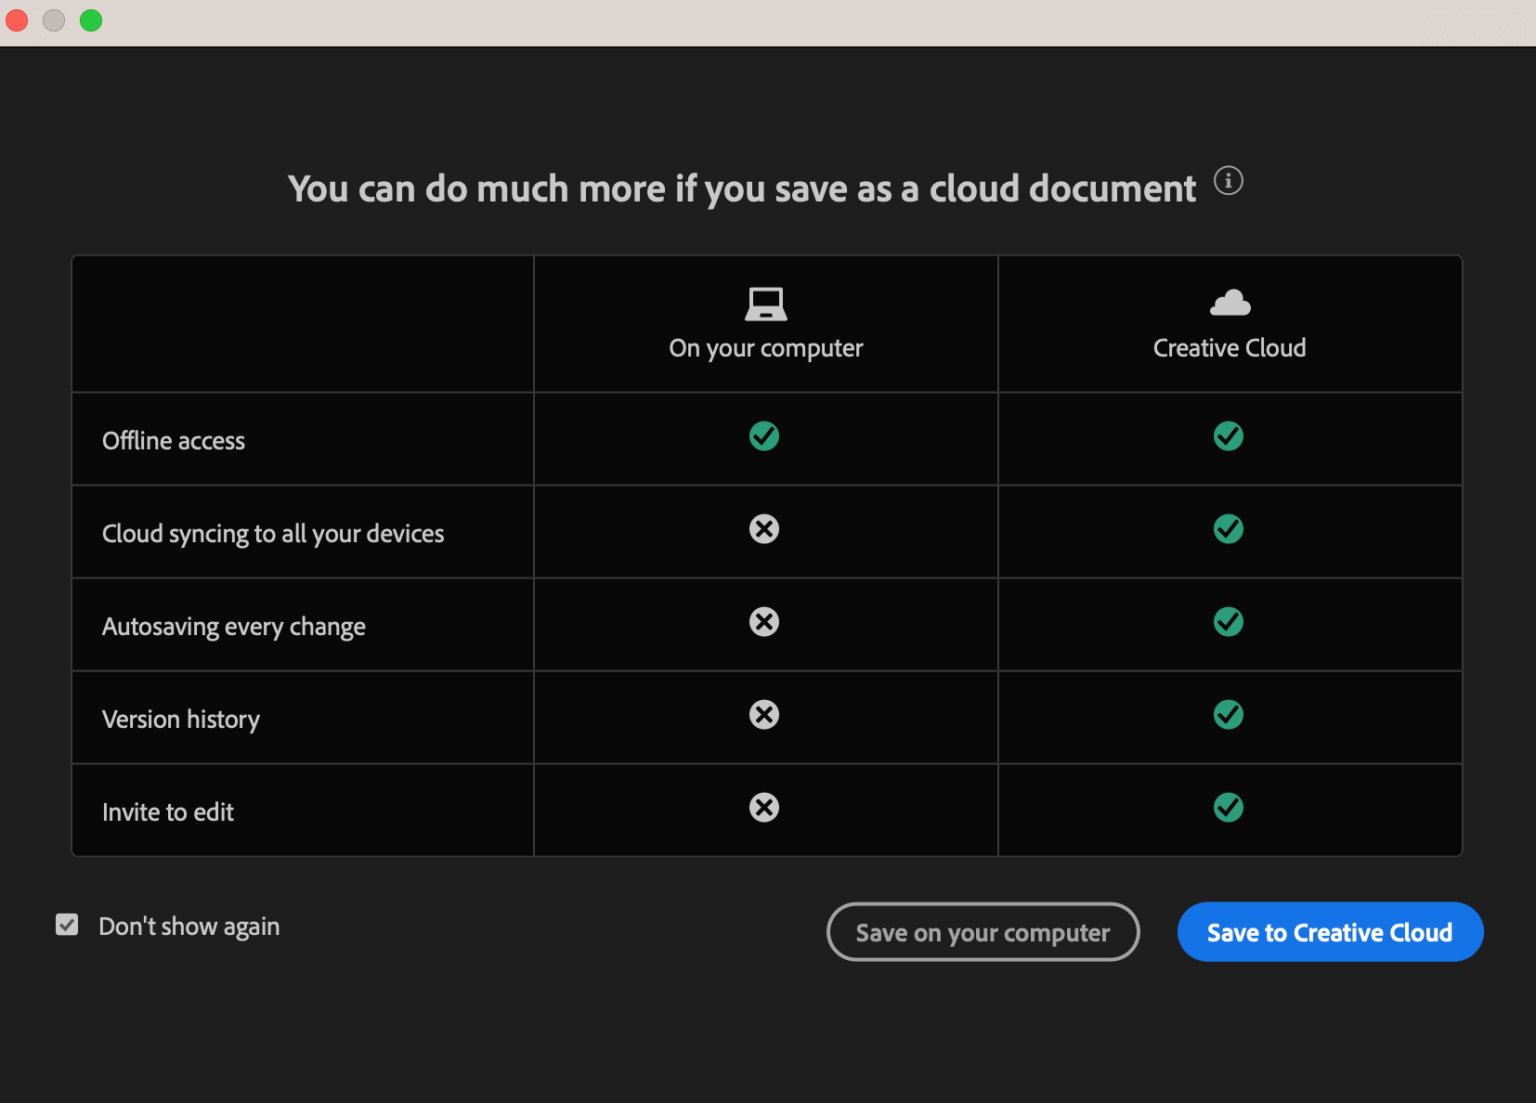Close the dialog with the red window button

tap(17, 21)
